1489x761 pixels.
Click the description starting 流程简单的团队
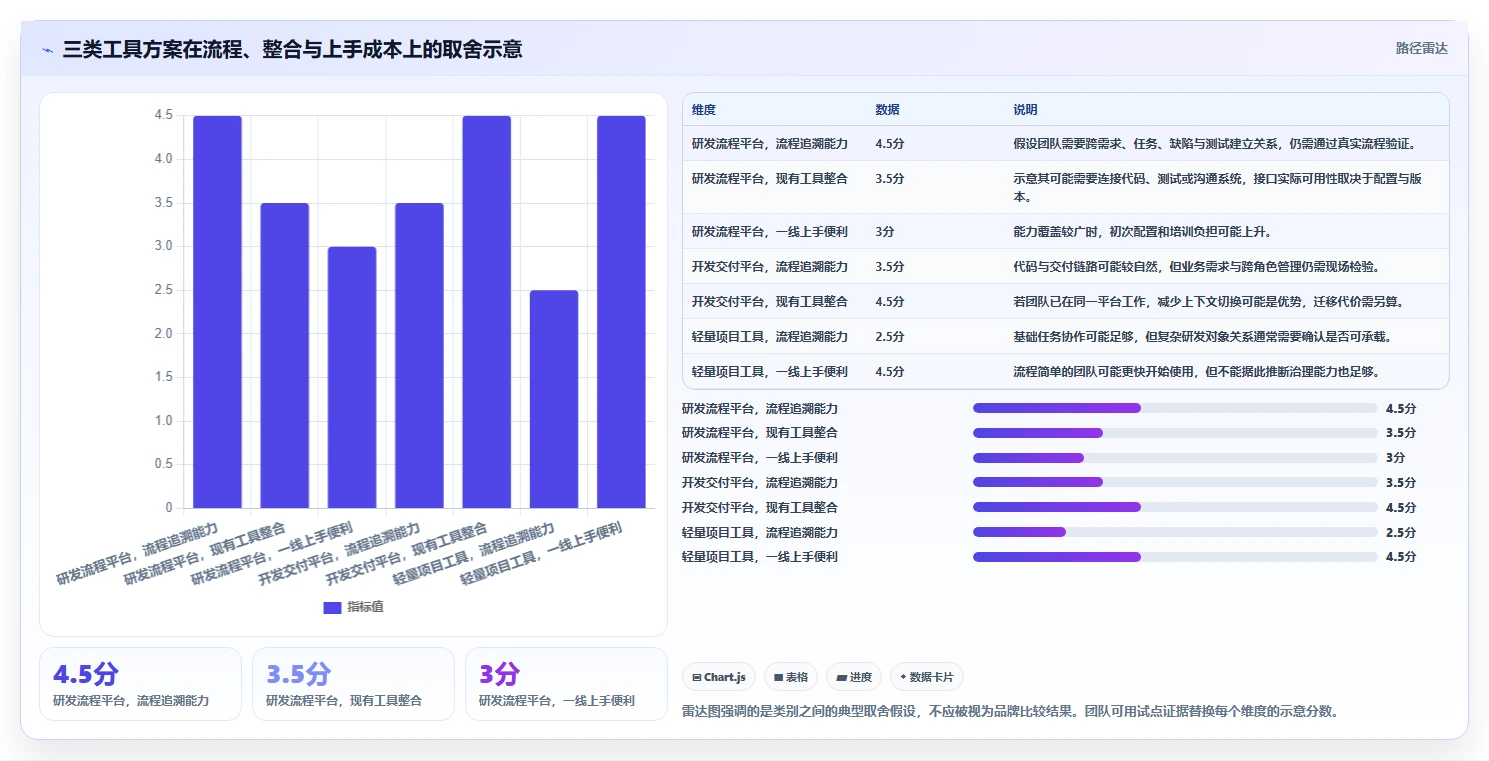point(1197,372)
